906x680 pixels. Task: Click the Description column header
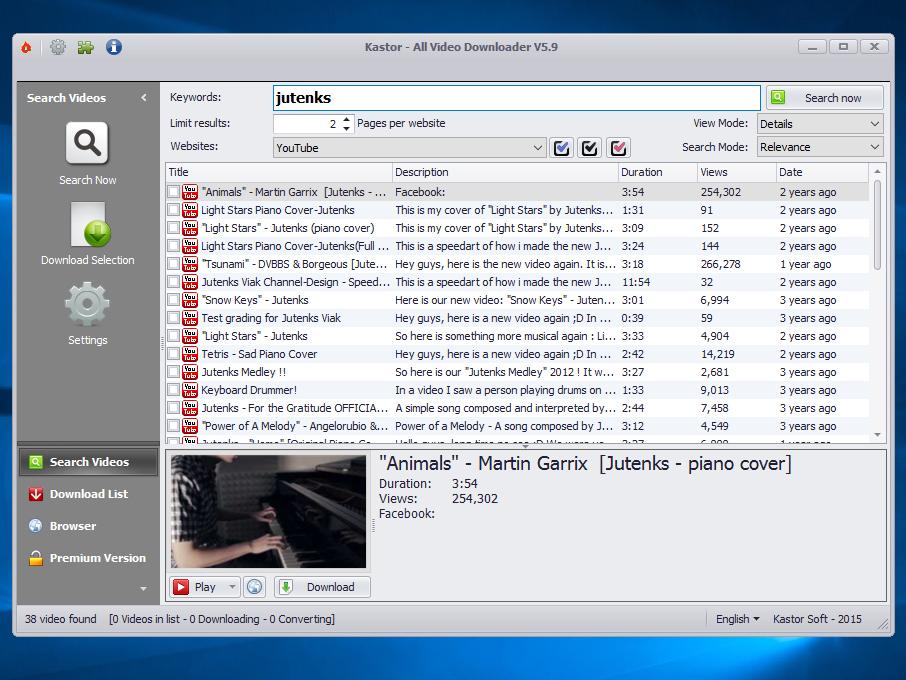click(x=505, y=172)
